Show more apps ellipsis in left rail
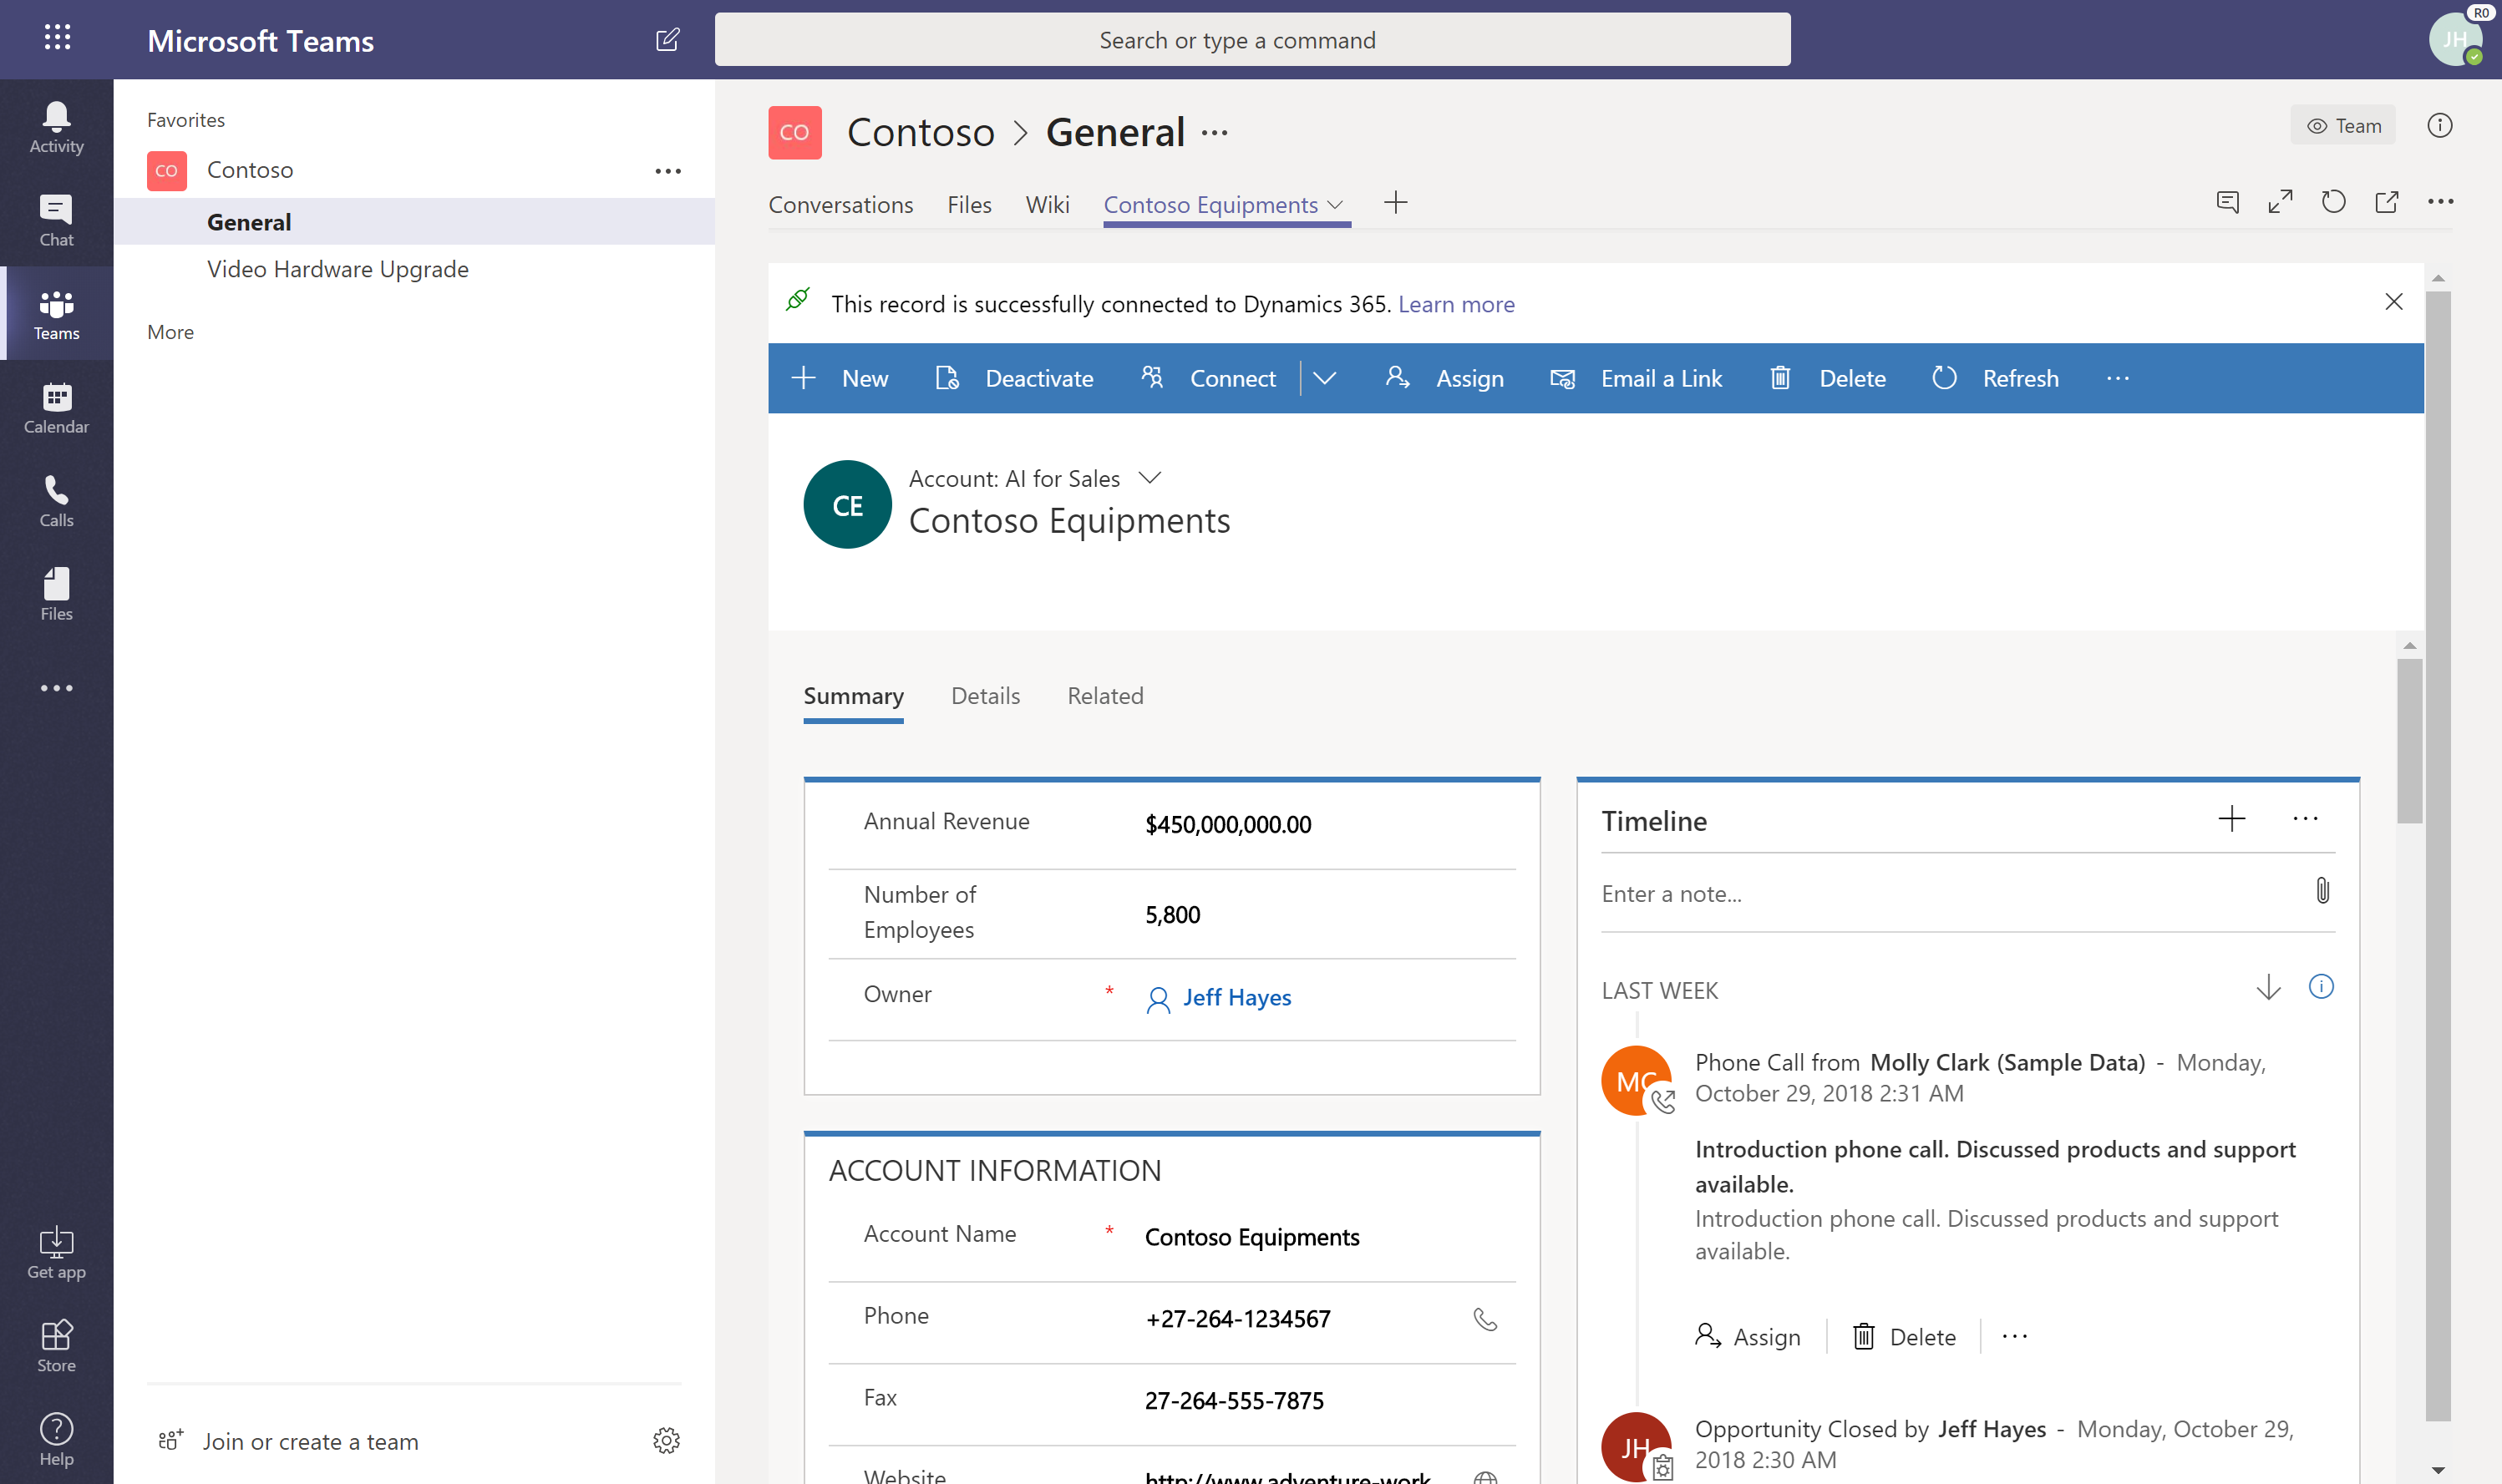Image resolution: width=2502 pixels, height=1484 pixels. [x=56, y=688]
